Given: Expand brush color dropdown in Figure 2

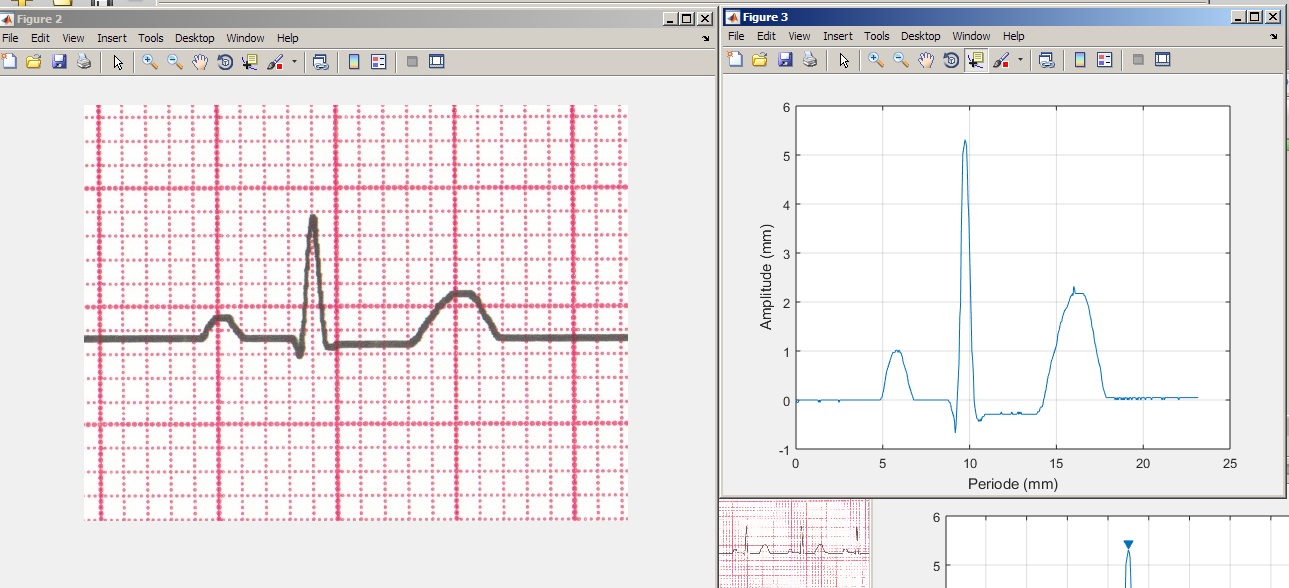Looking at the screenshot, I should (x=294, y=62).
